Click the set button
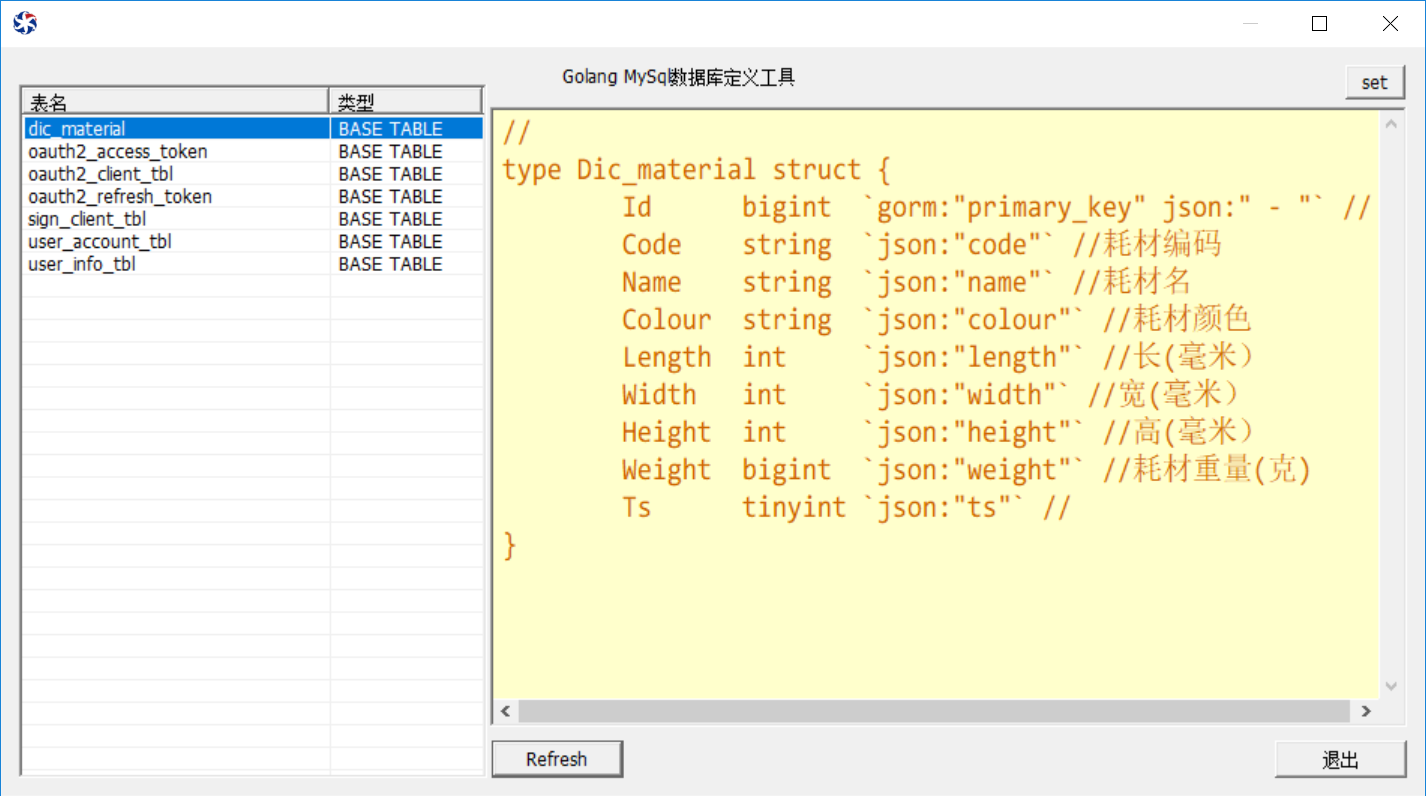1426x796 pixels. [1374, 83]
